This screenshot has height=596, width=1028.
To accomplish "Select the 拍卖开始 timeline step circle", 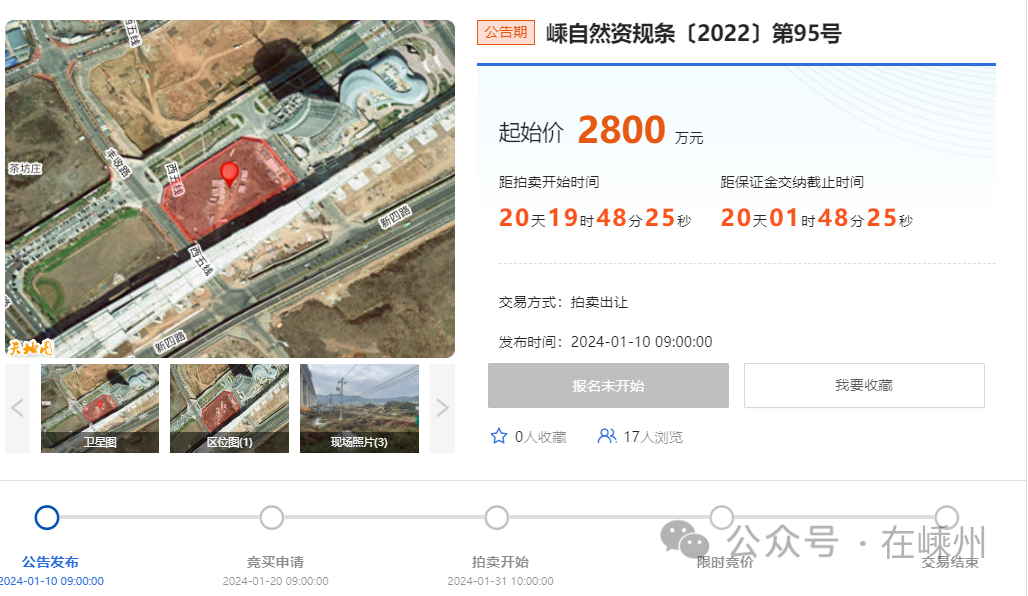I will tap(497, 517).
